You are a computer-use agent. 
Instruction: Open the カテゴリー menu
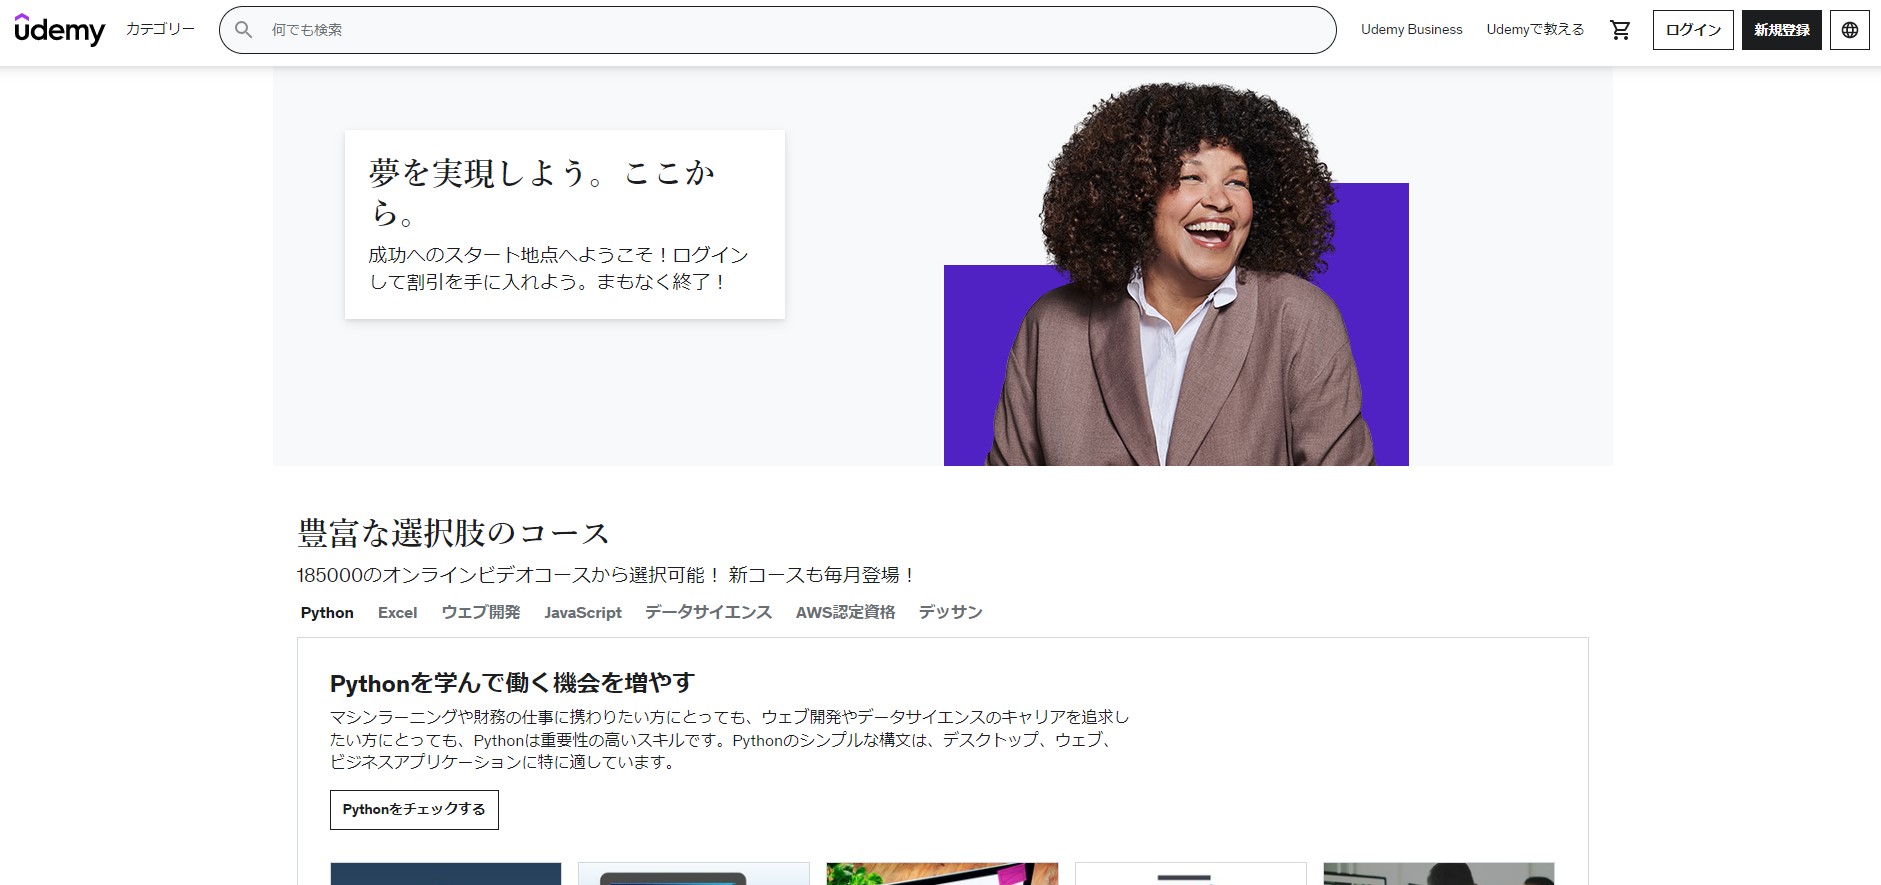click(x=160, y=30)
